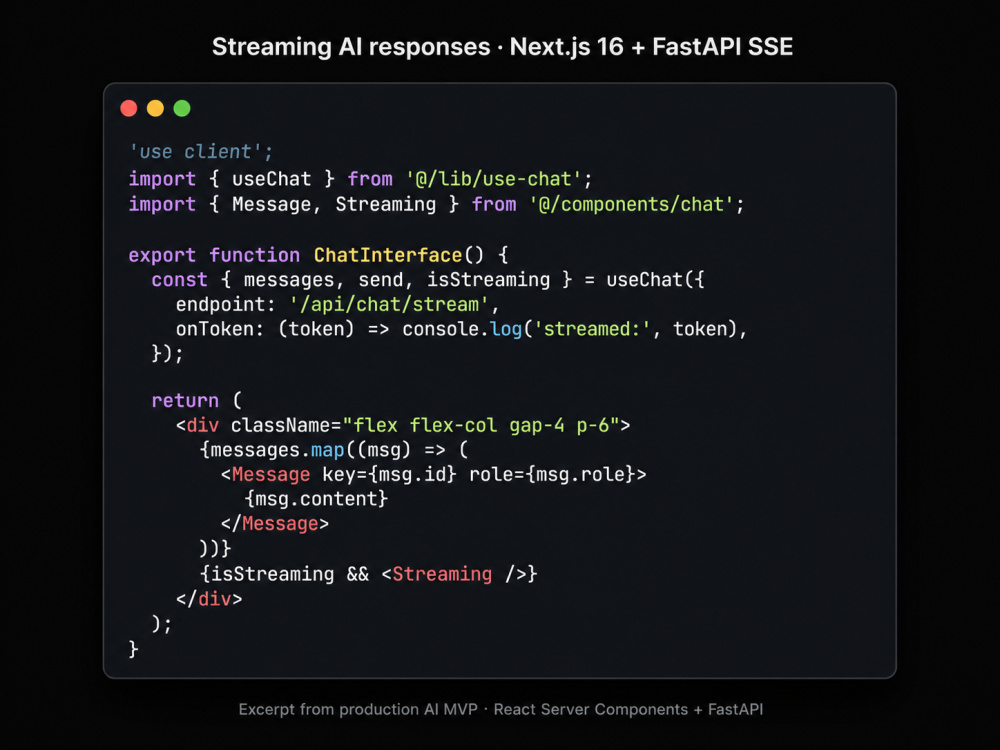Click the yellow minimize dot
Viewport: 1000px width, 750px height.
click(156, 108)
